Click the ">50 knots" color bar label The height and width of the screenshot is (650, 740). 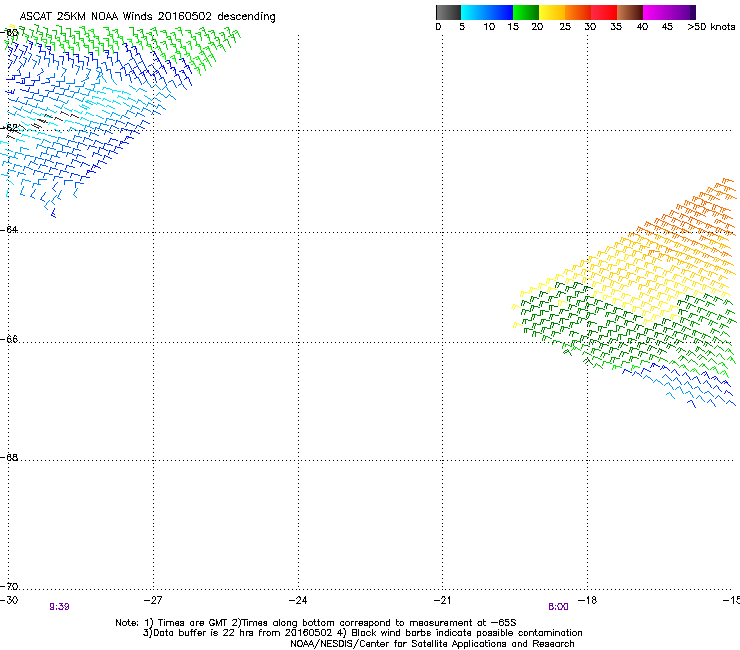[711, 27]
